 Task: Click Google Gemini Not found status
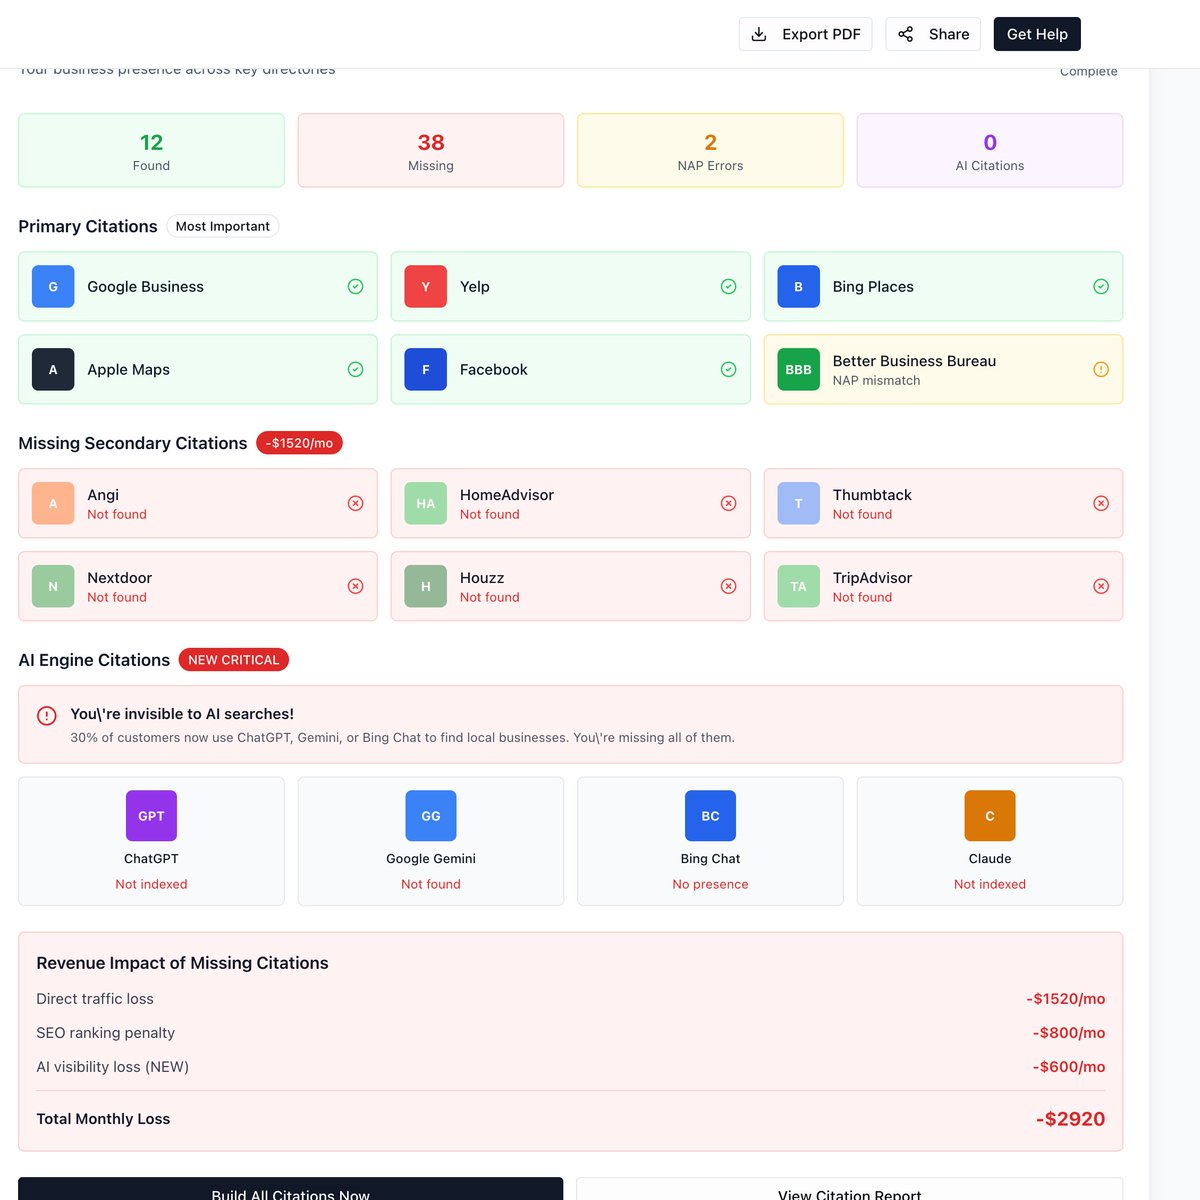[431, 884]
